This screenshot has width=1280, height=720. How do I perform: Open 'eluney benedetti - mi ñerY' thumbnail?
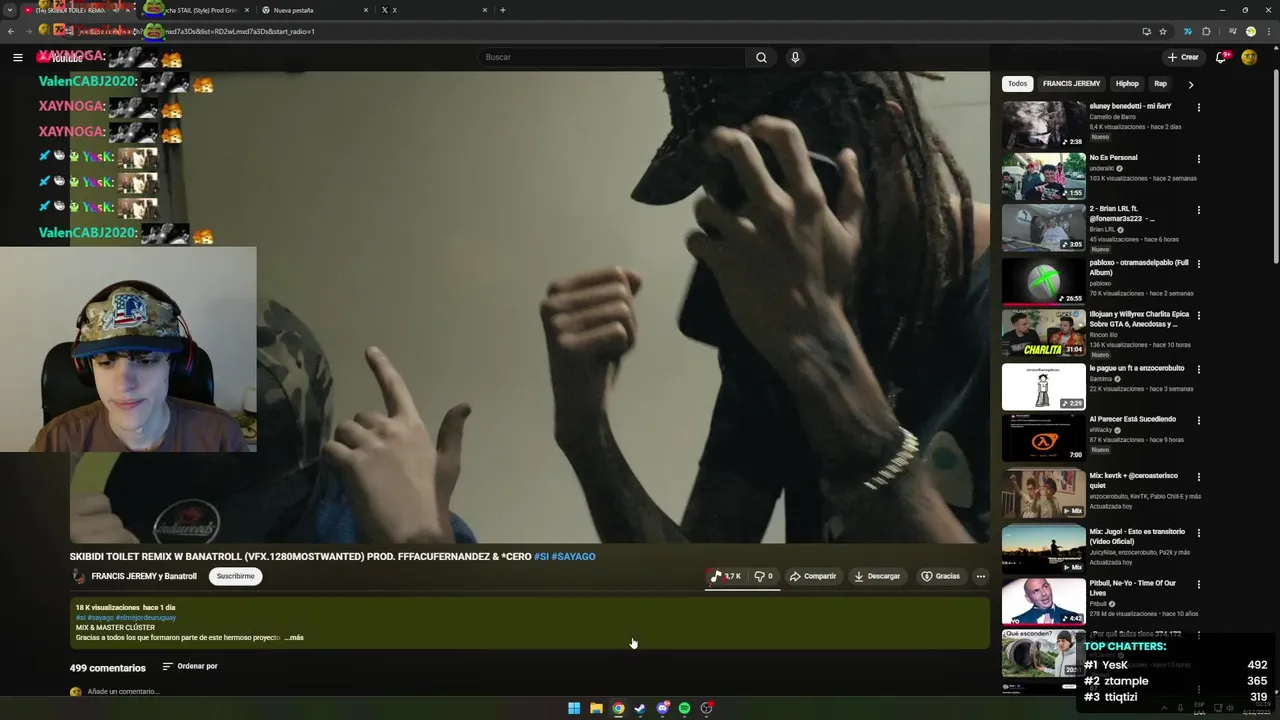(1043, 124)
